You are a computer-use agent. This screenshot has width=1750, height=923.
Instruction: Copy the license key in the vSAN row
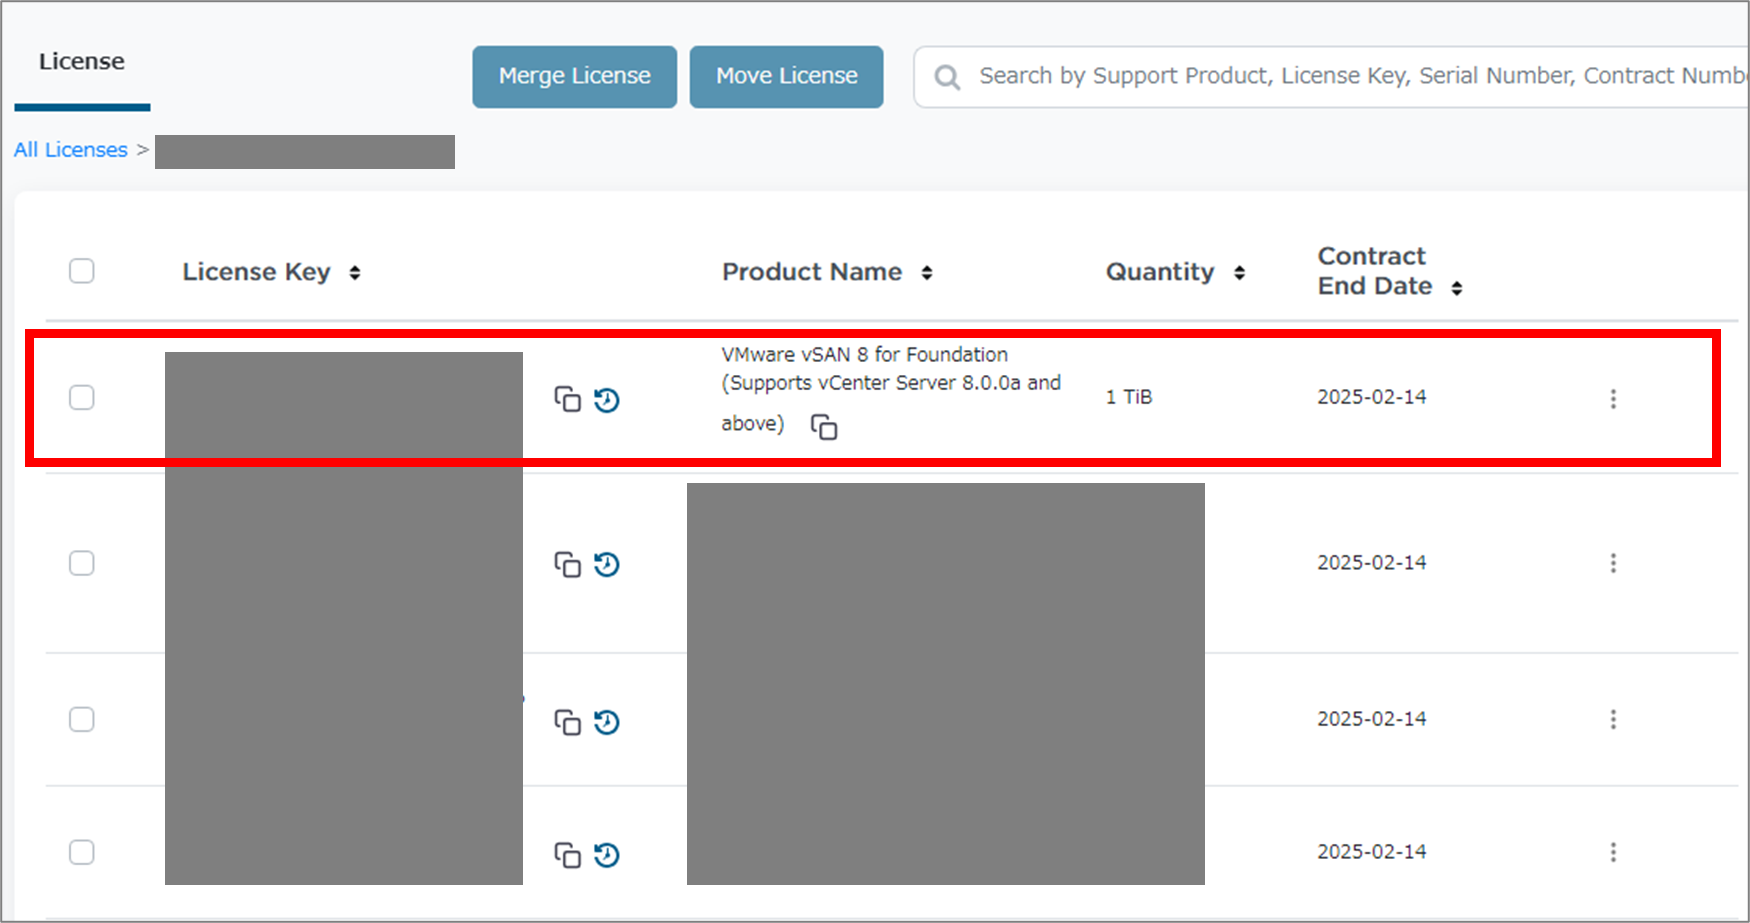(567, 399)
